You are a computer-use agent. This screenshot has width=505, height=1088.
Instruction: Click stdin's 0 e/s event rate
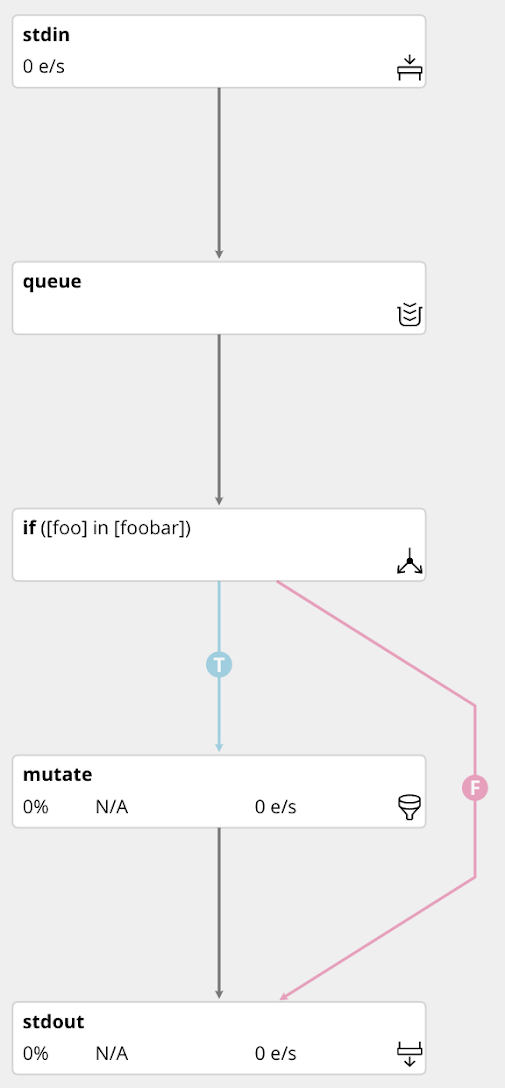coord(44,67)
